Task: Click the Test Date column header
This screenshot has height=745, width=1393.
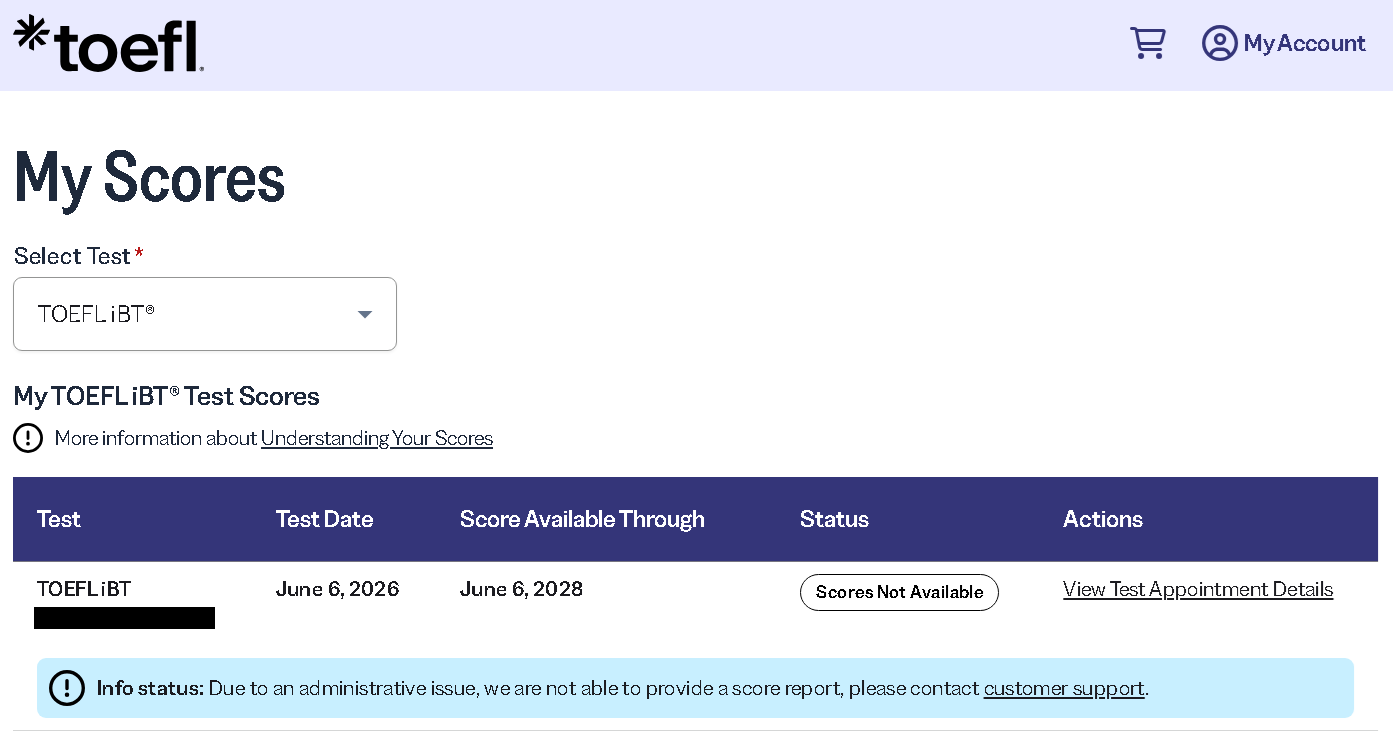Action: tap(324, 519)
